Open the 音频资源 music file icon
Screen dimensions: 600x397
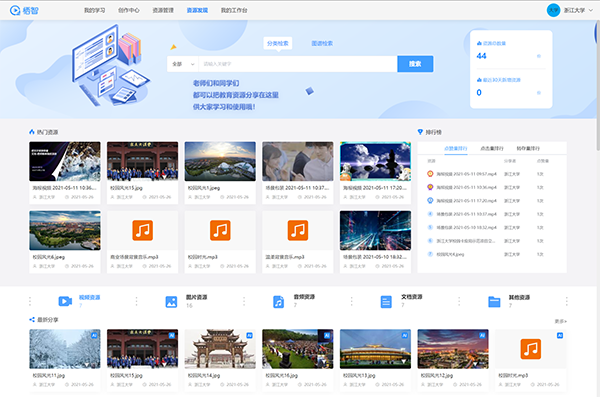(x=279, y=302)
